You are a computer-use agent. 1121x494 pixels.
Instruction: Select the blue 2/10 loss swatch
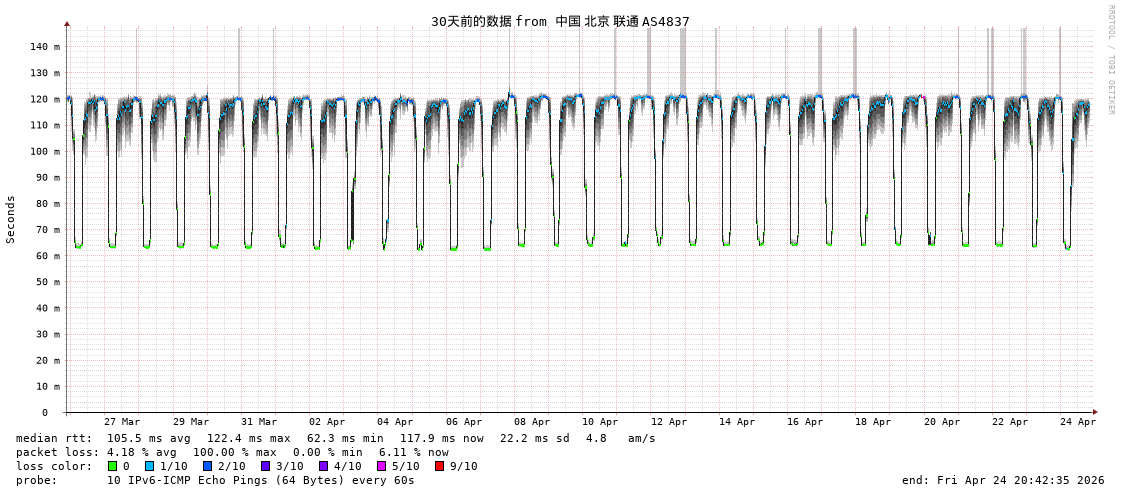(207, 466)
